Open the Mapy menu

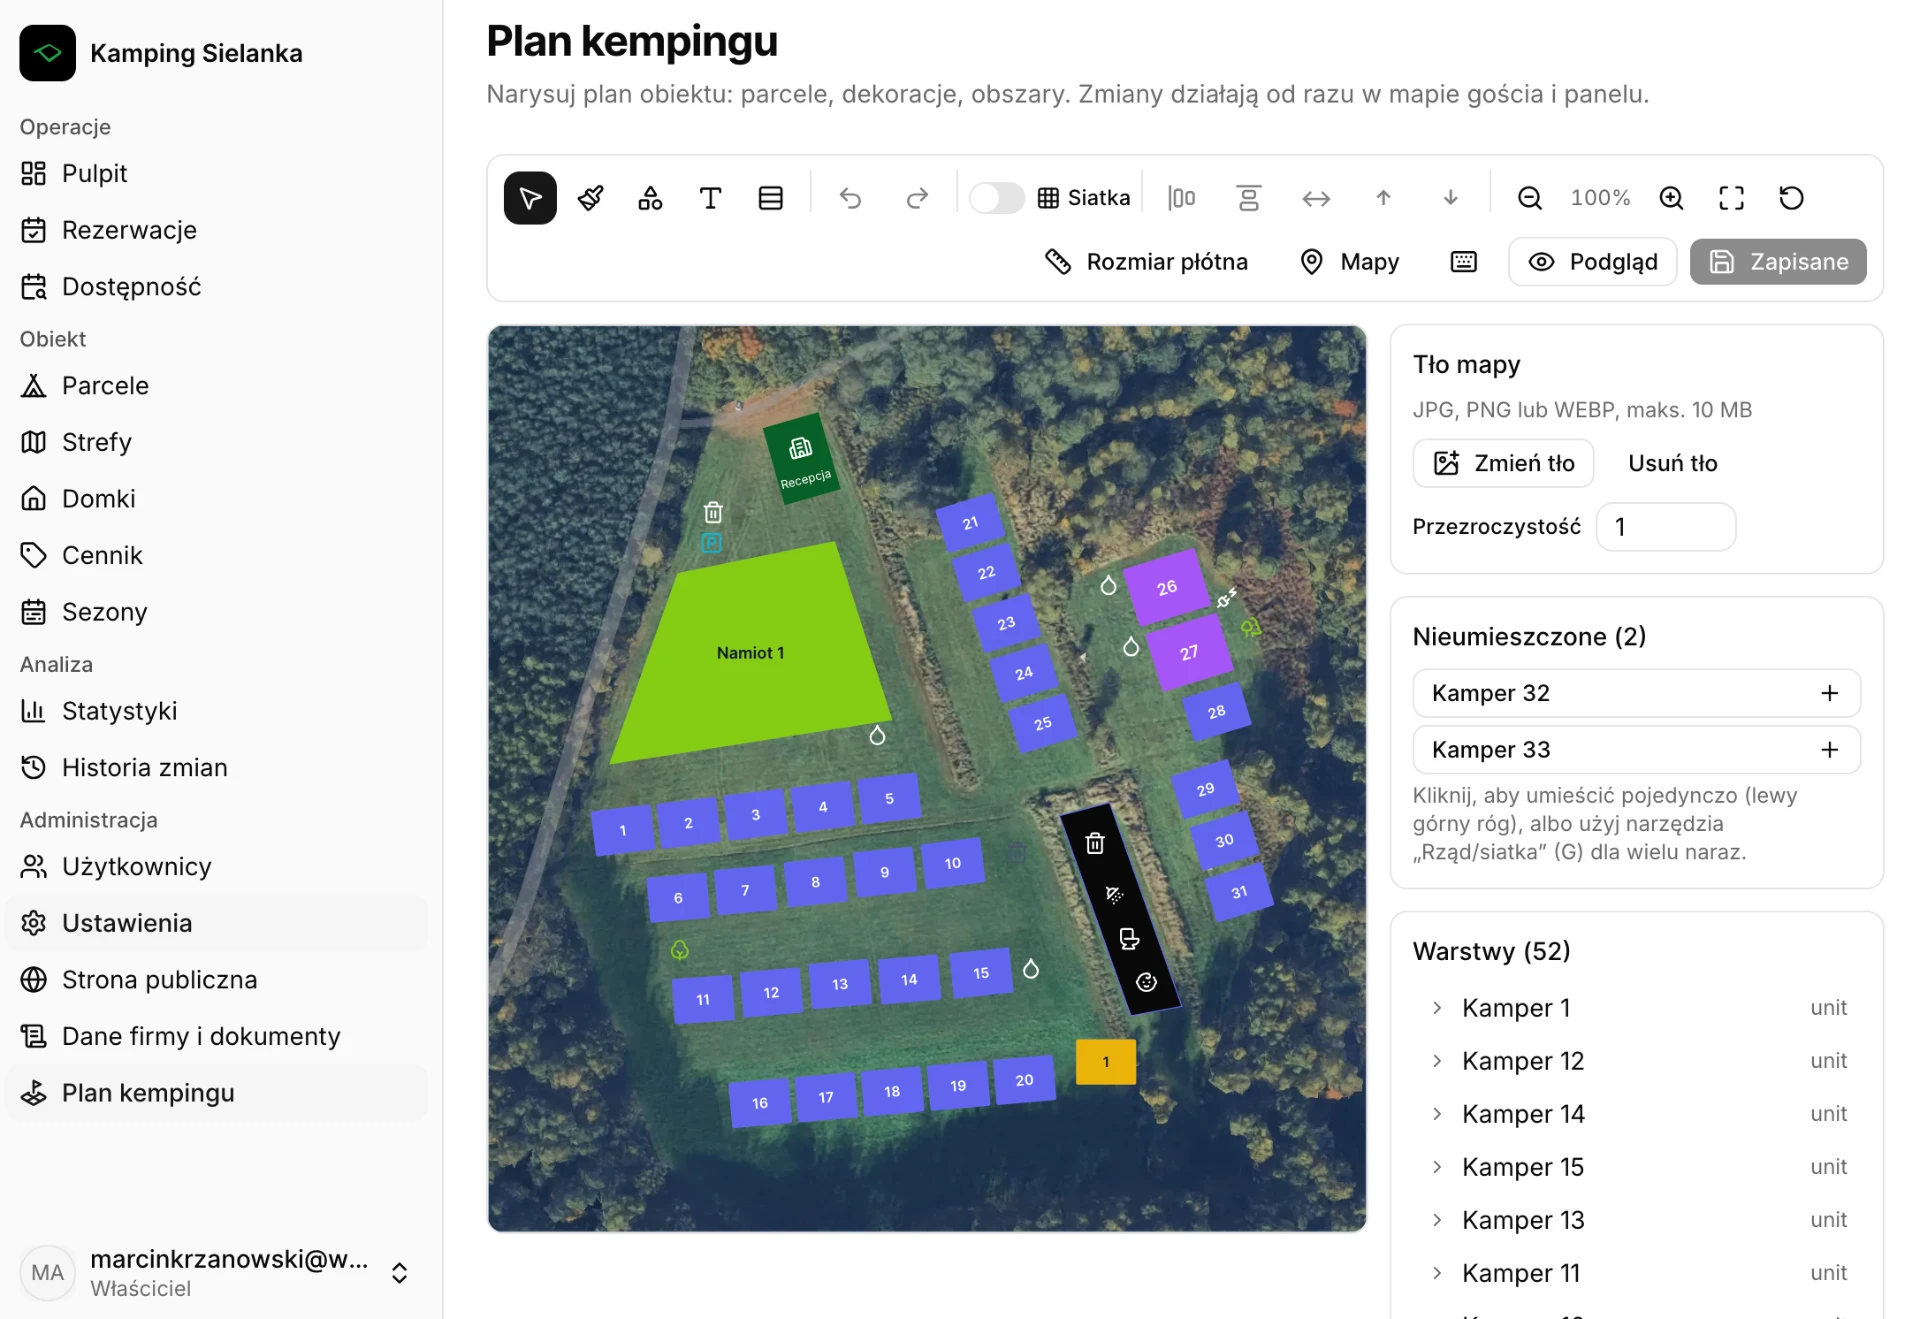[1350, 262]
